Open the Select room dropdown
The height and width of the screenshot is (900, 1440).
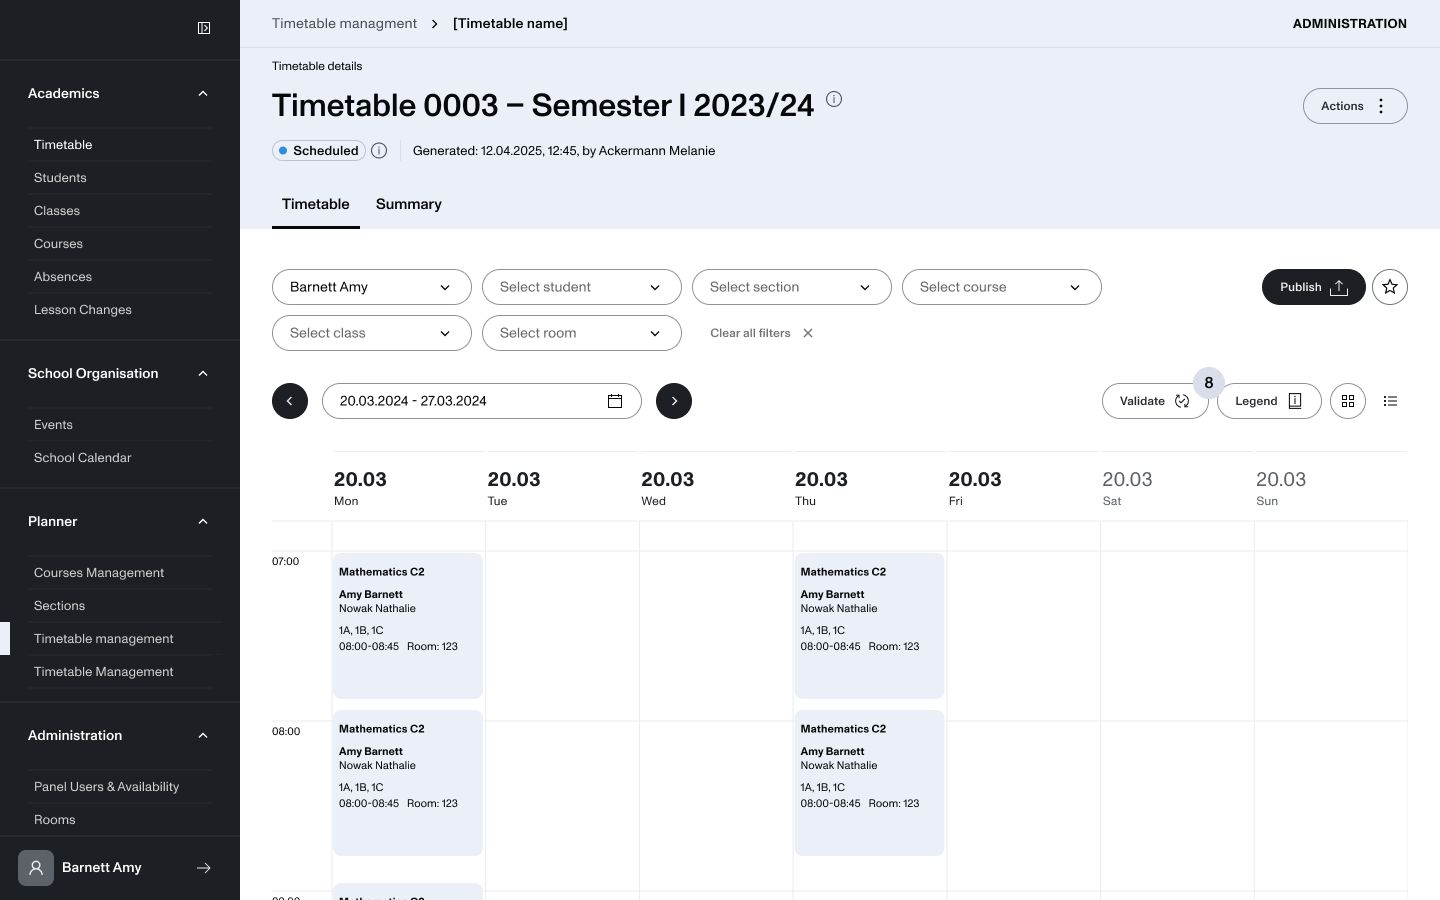click(x=582, y=333)
